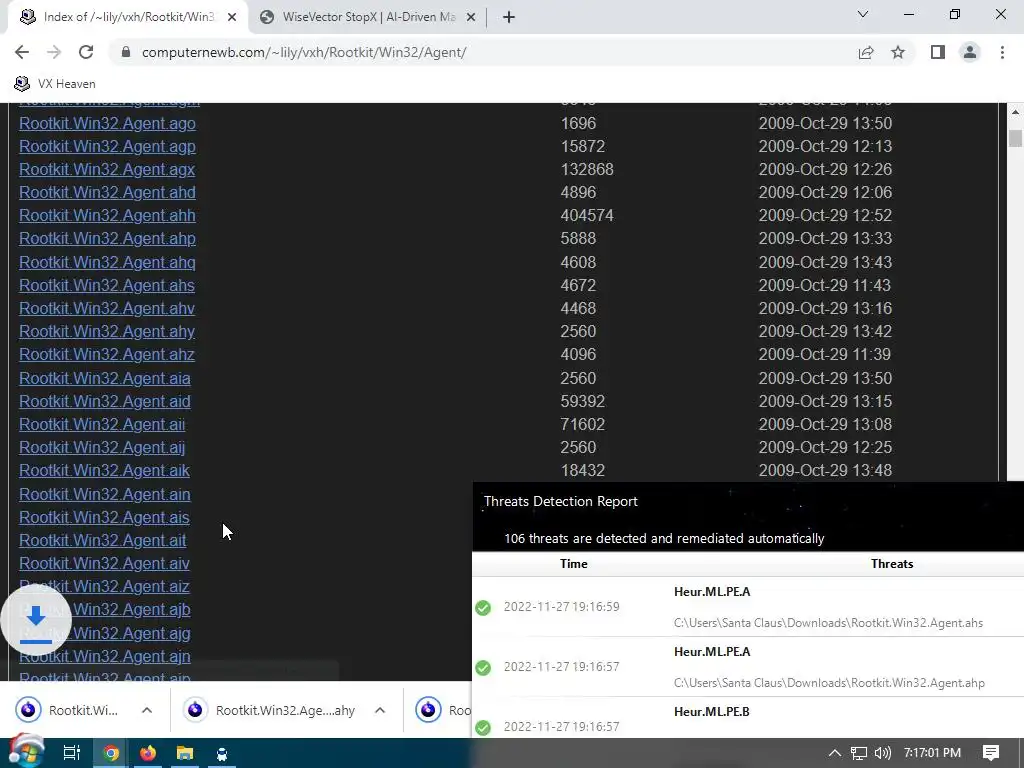Select the Time column header in report

coord(573,564)
